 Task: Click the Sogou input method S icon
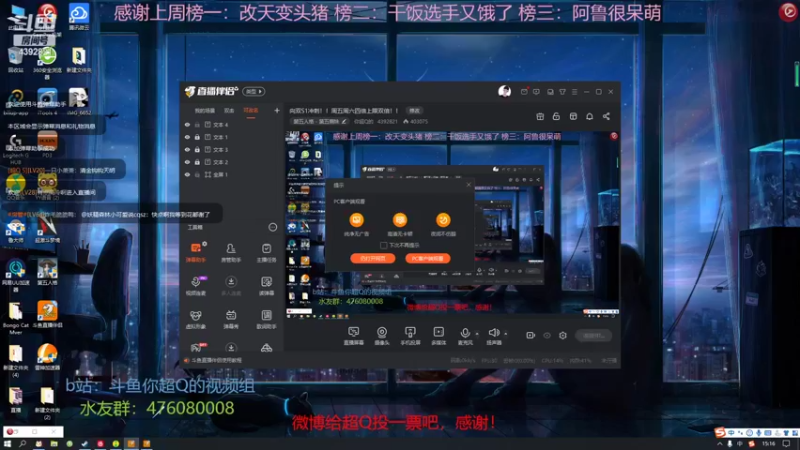(x=720, y=432)
